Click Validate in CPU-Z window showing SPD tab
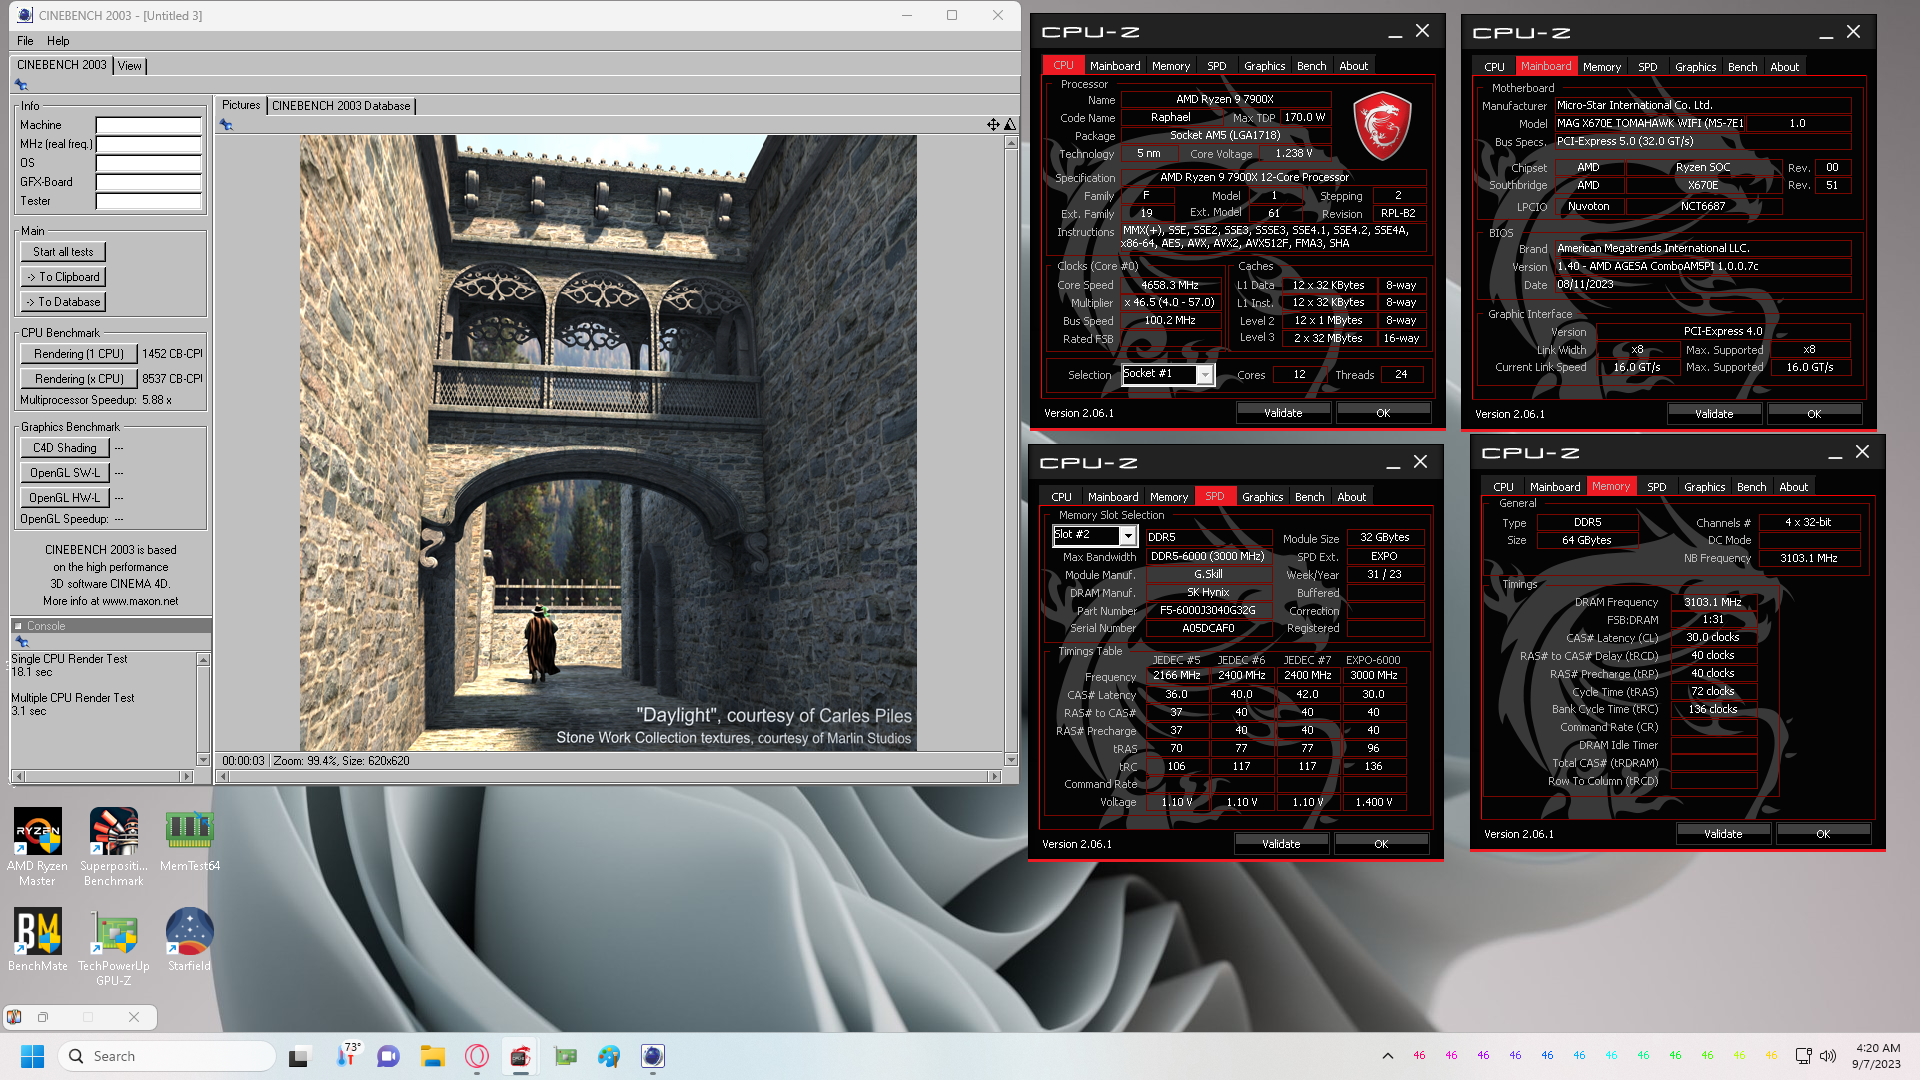Viewport: 1920px width, 1080px height. (x=1281, y=844)
